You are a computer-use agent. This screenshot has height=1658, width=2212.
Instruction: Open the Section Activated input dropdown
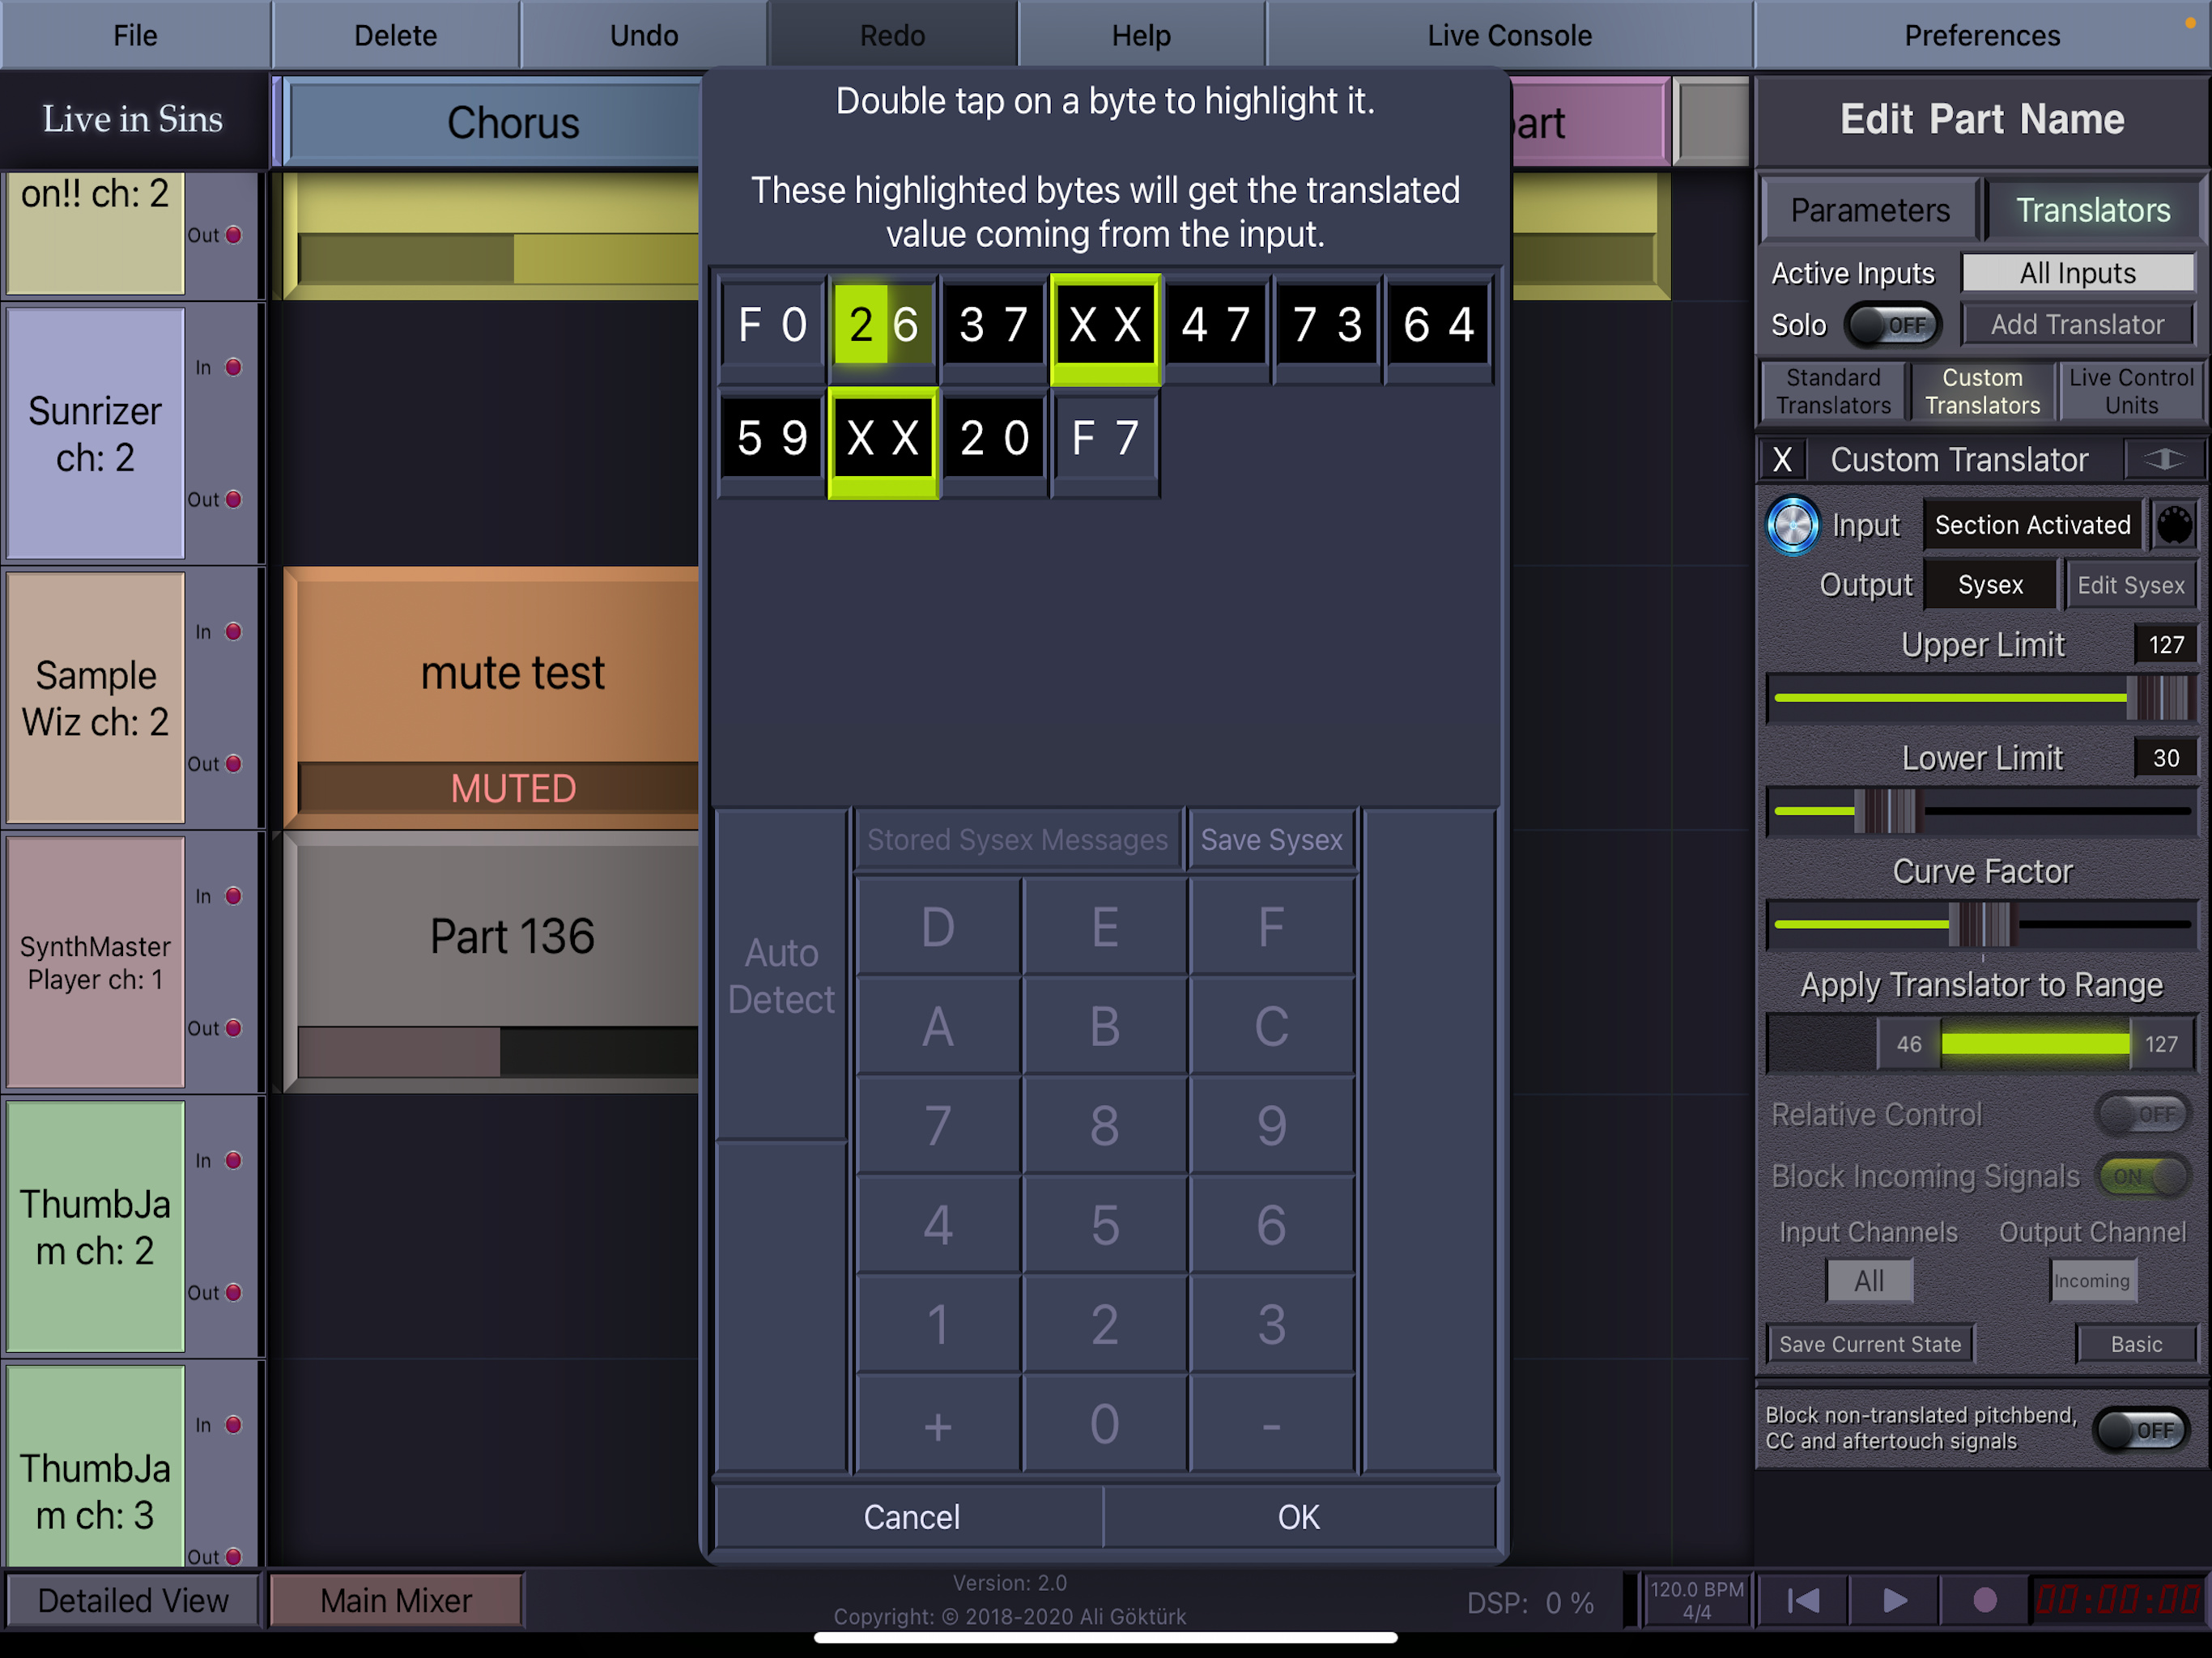[x=2032, y=525]
